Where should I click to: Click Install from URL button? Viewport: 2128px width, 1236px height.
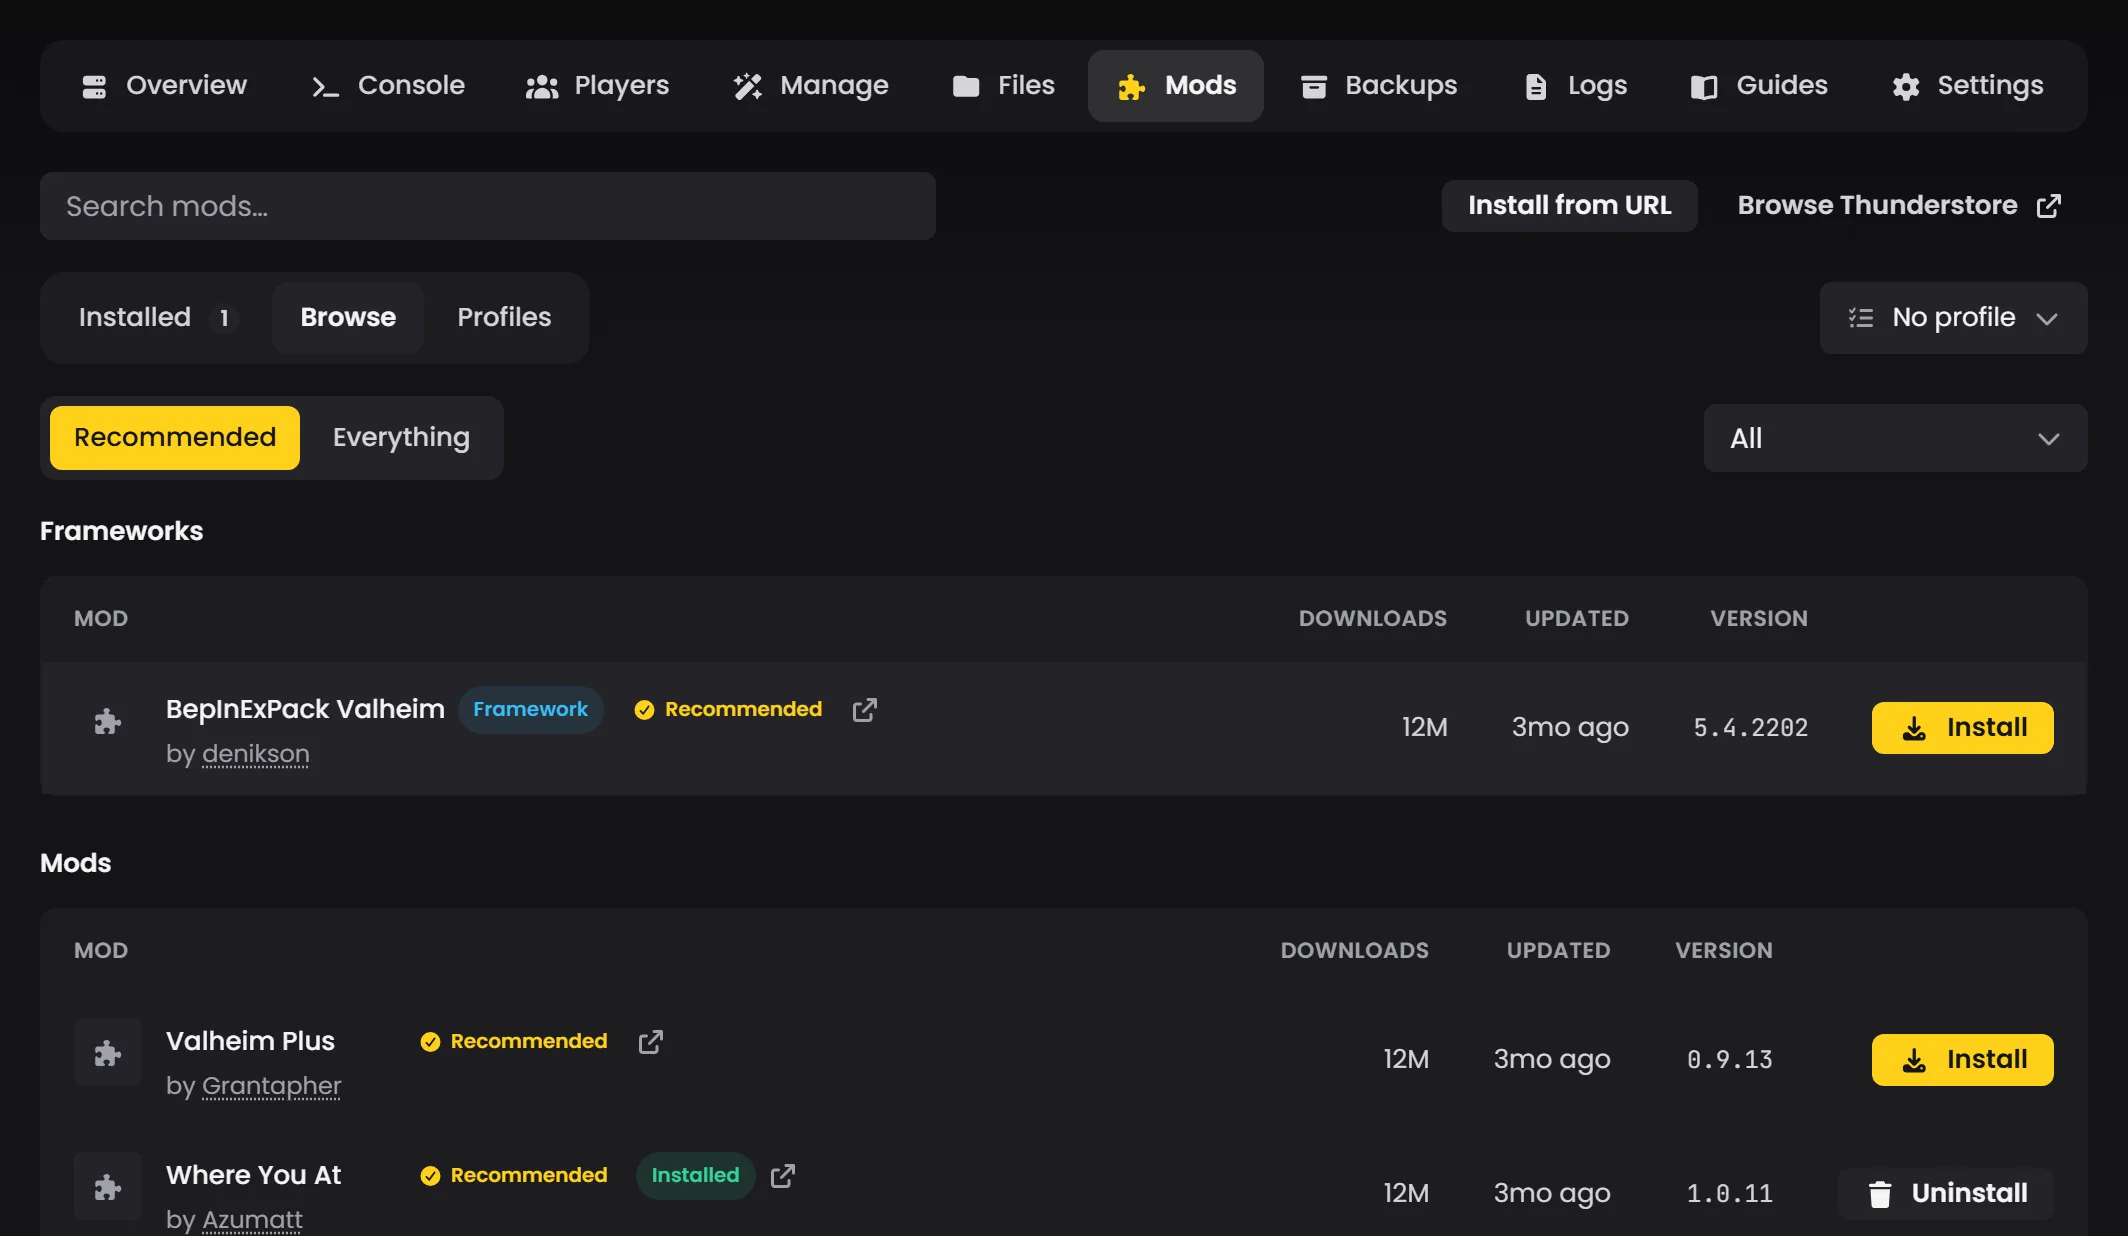[x=1569, y=206]
